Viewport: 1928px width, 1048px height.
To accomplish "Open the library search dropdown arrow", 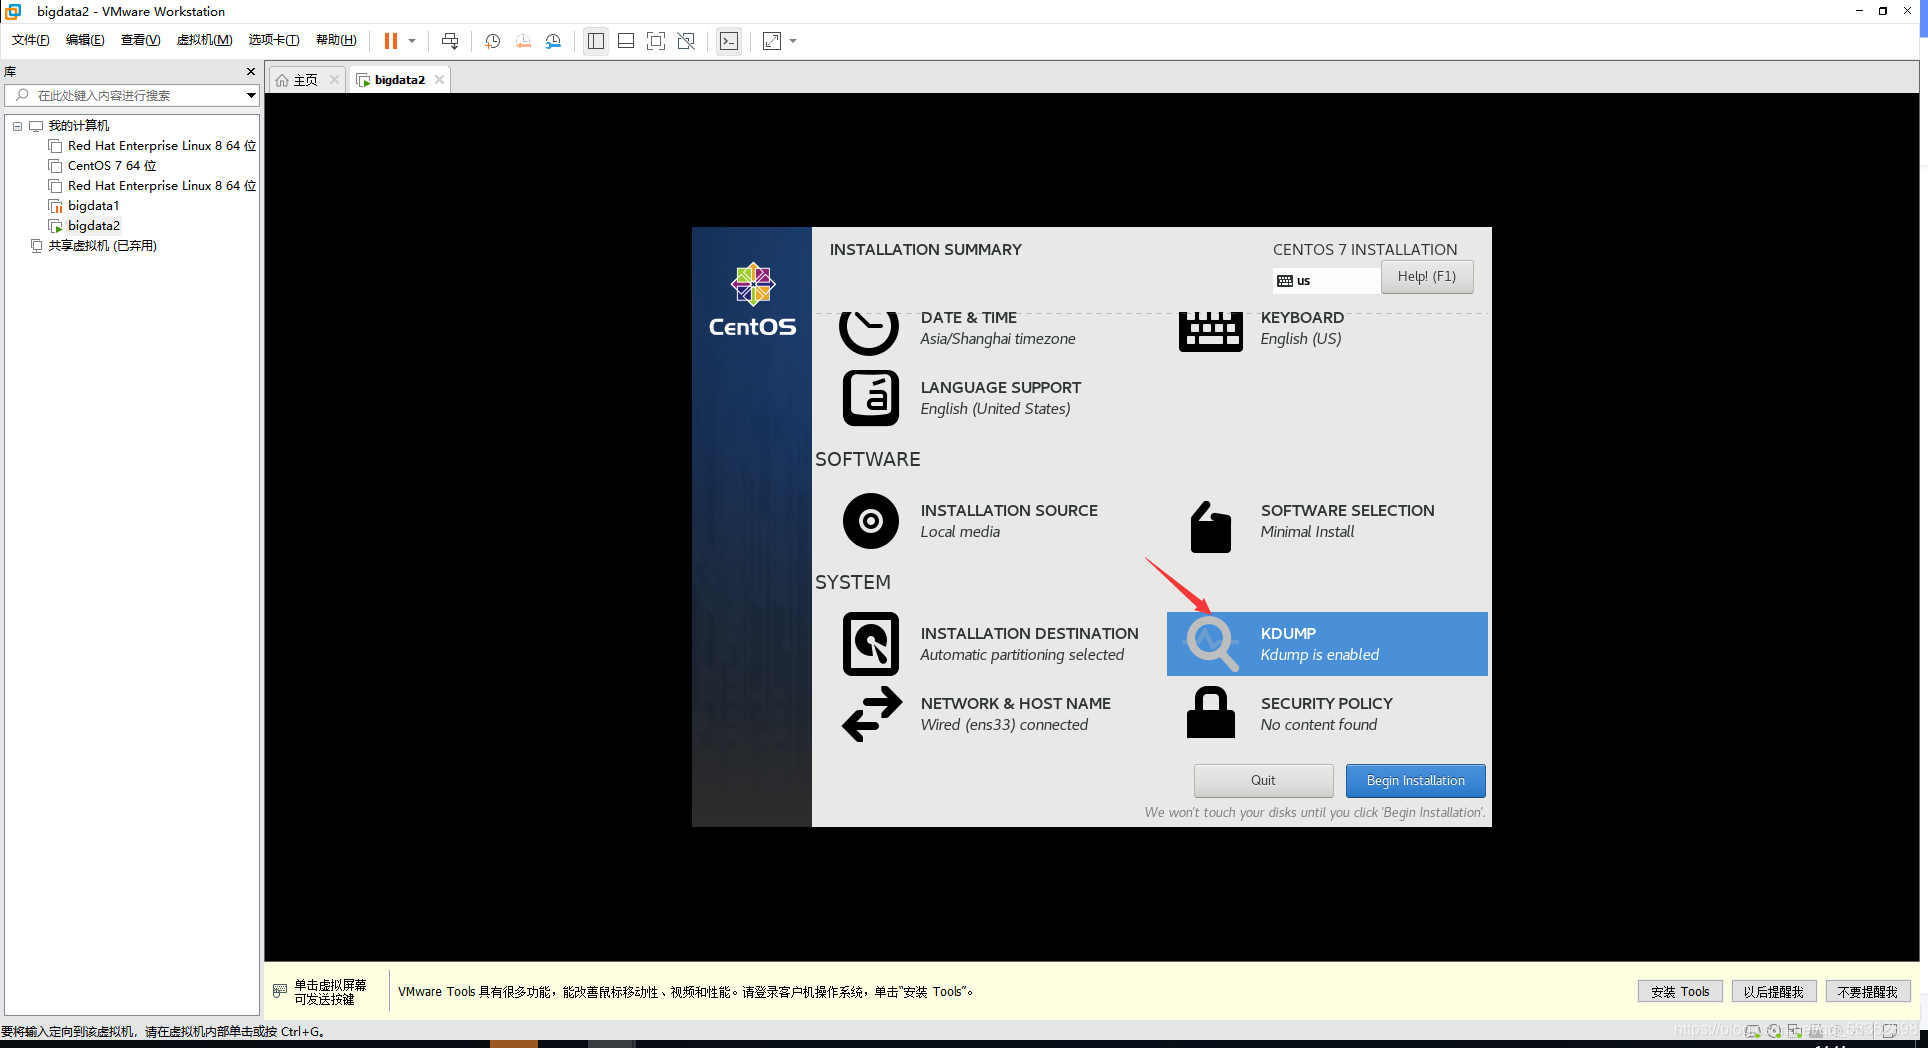I will tap(251, 95).
